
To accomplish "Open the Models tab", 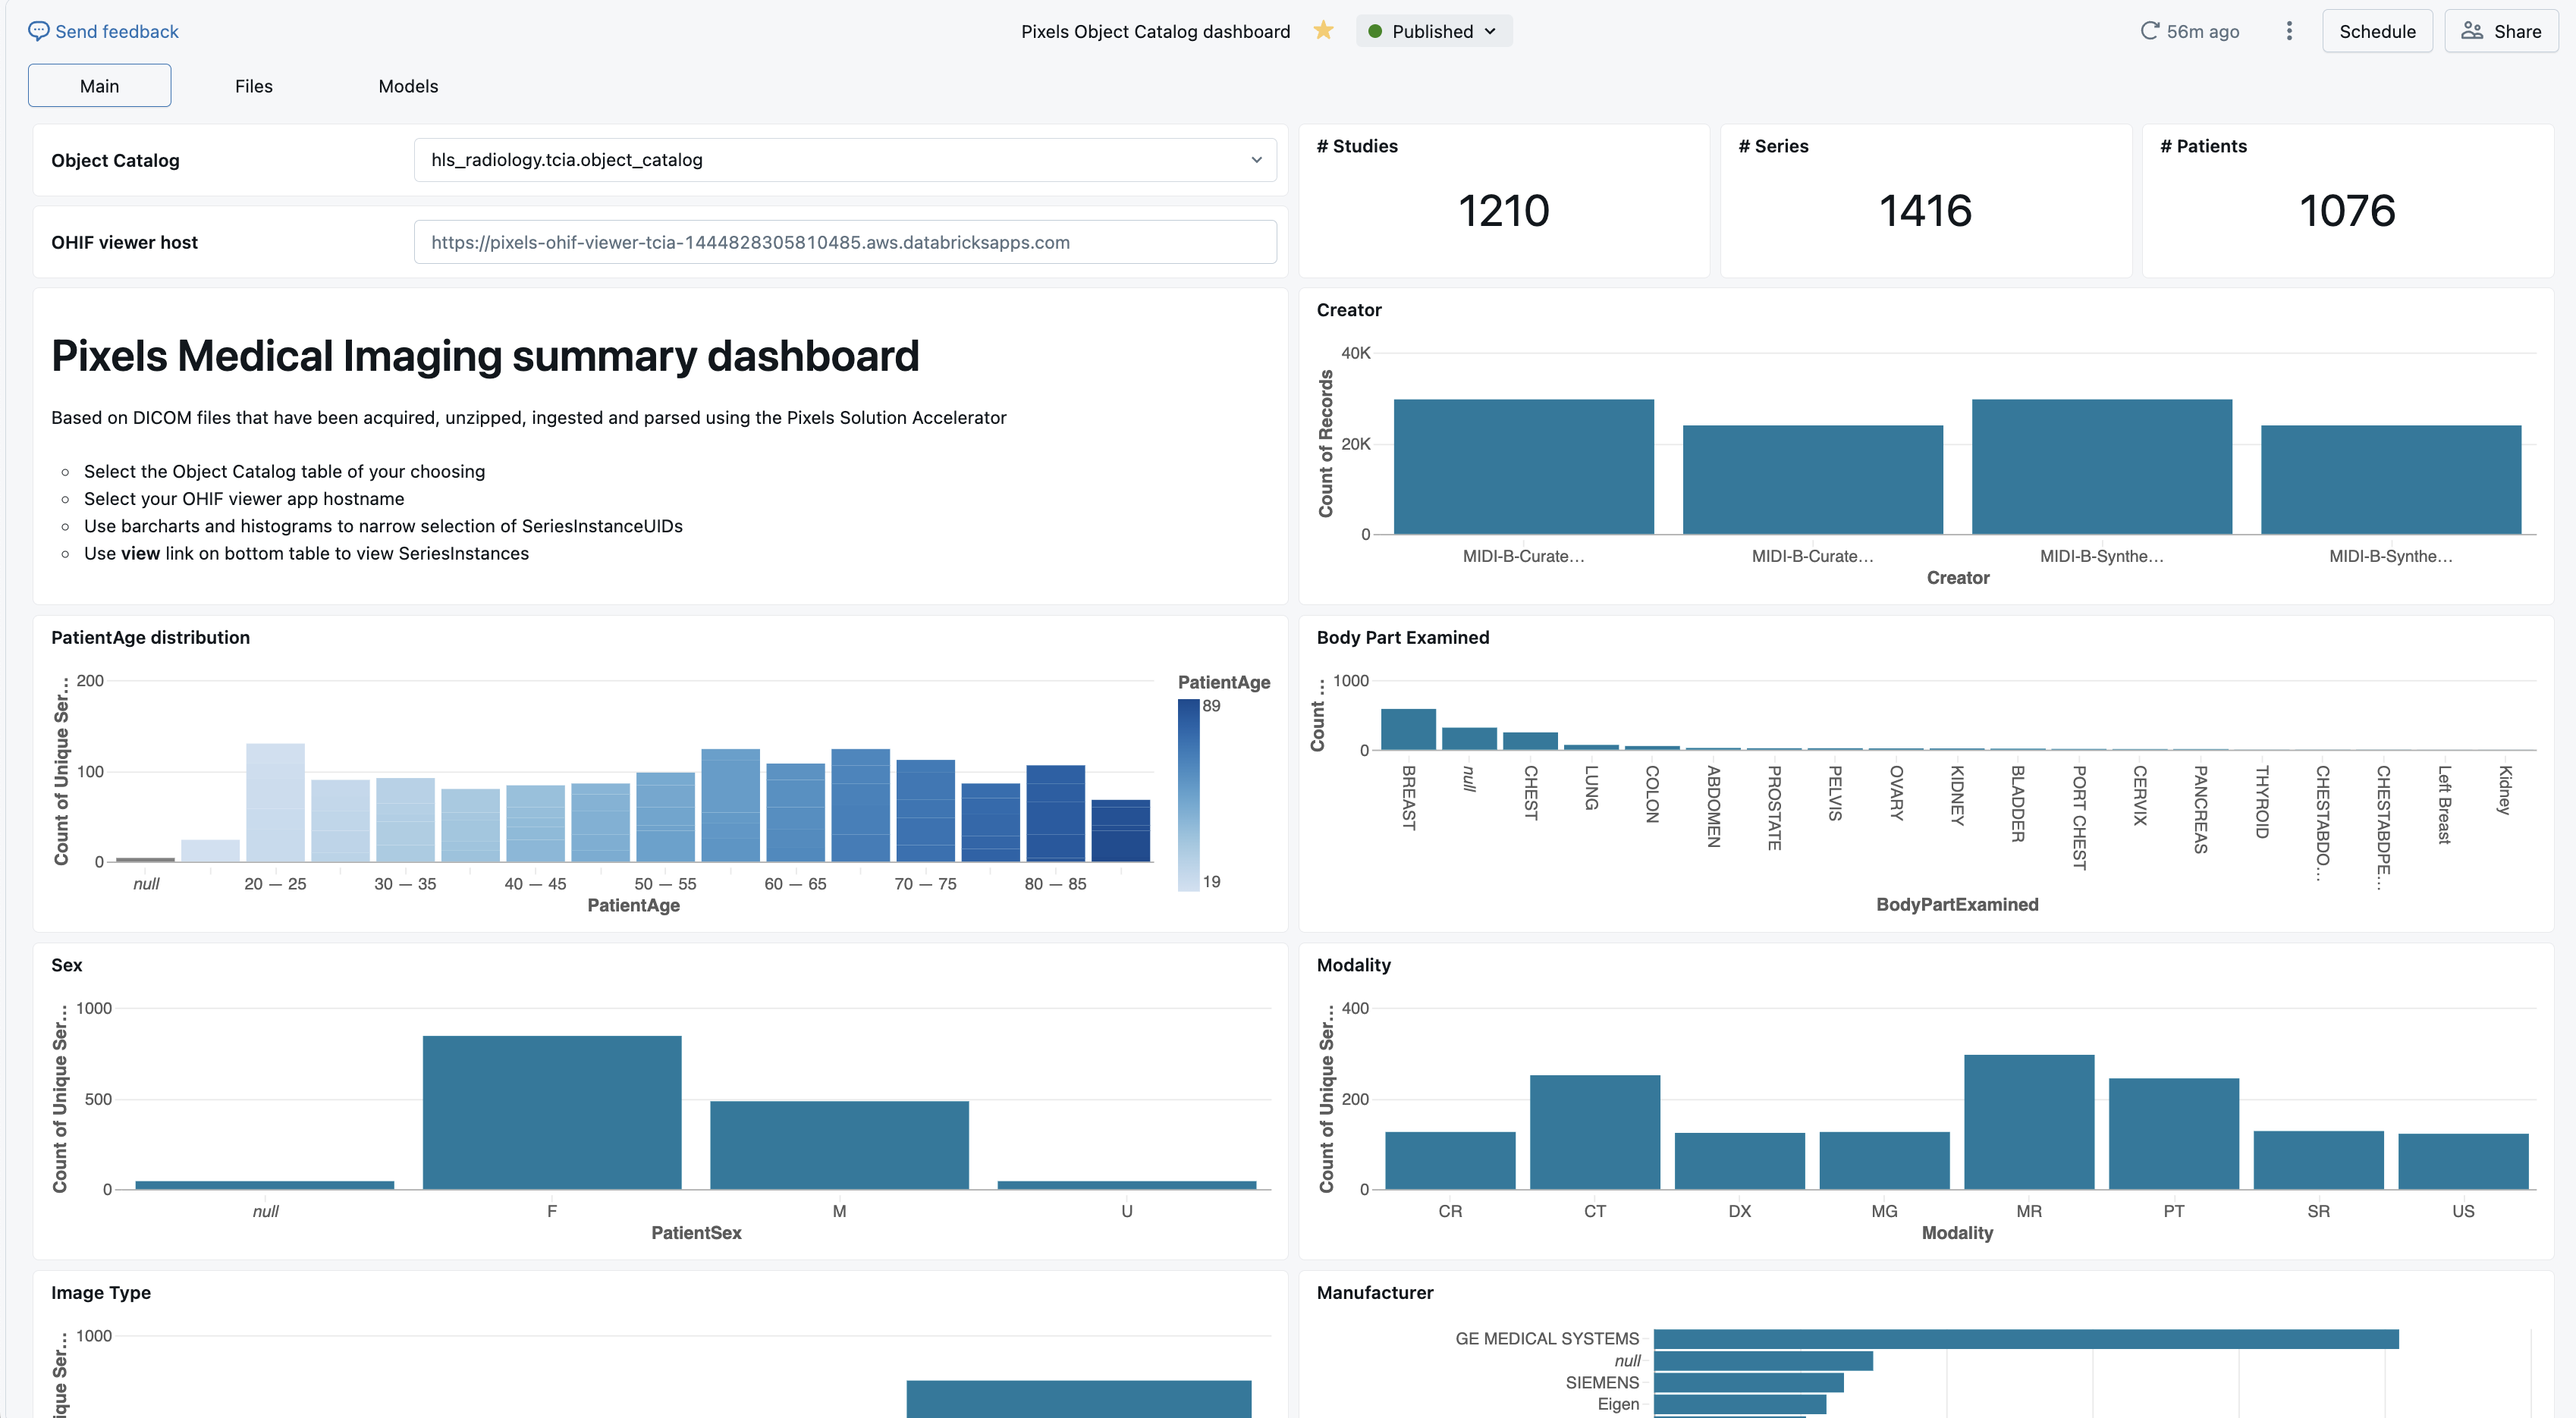I will 408,86.
